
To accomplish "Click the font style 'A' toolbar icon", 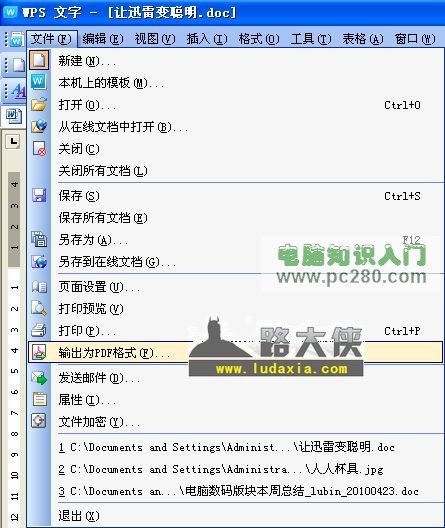I will [19, 90].
